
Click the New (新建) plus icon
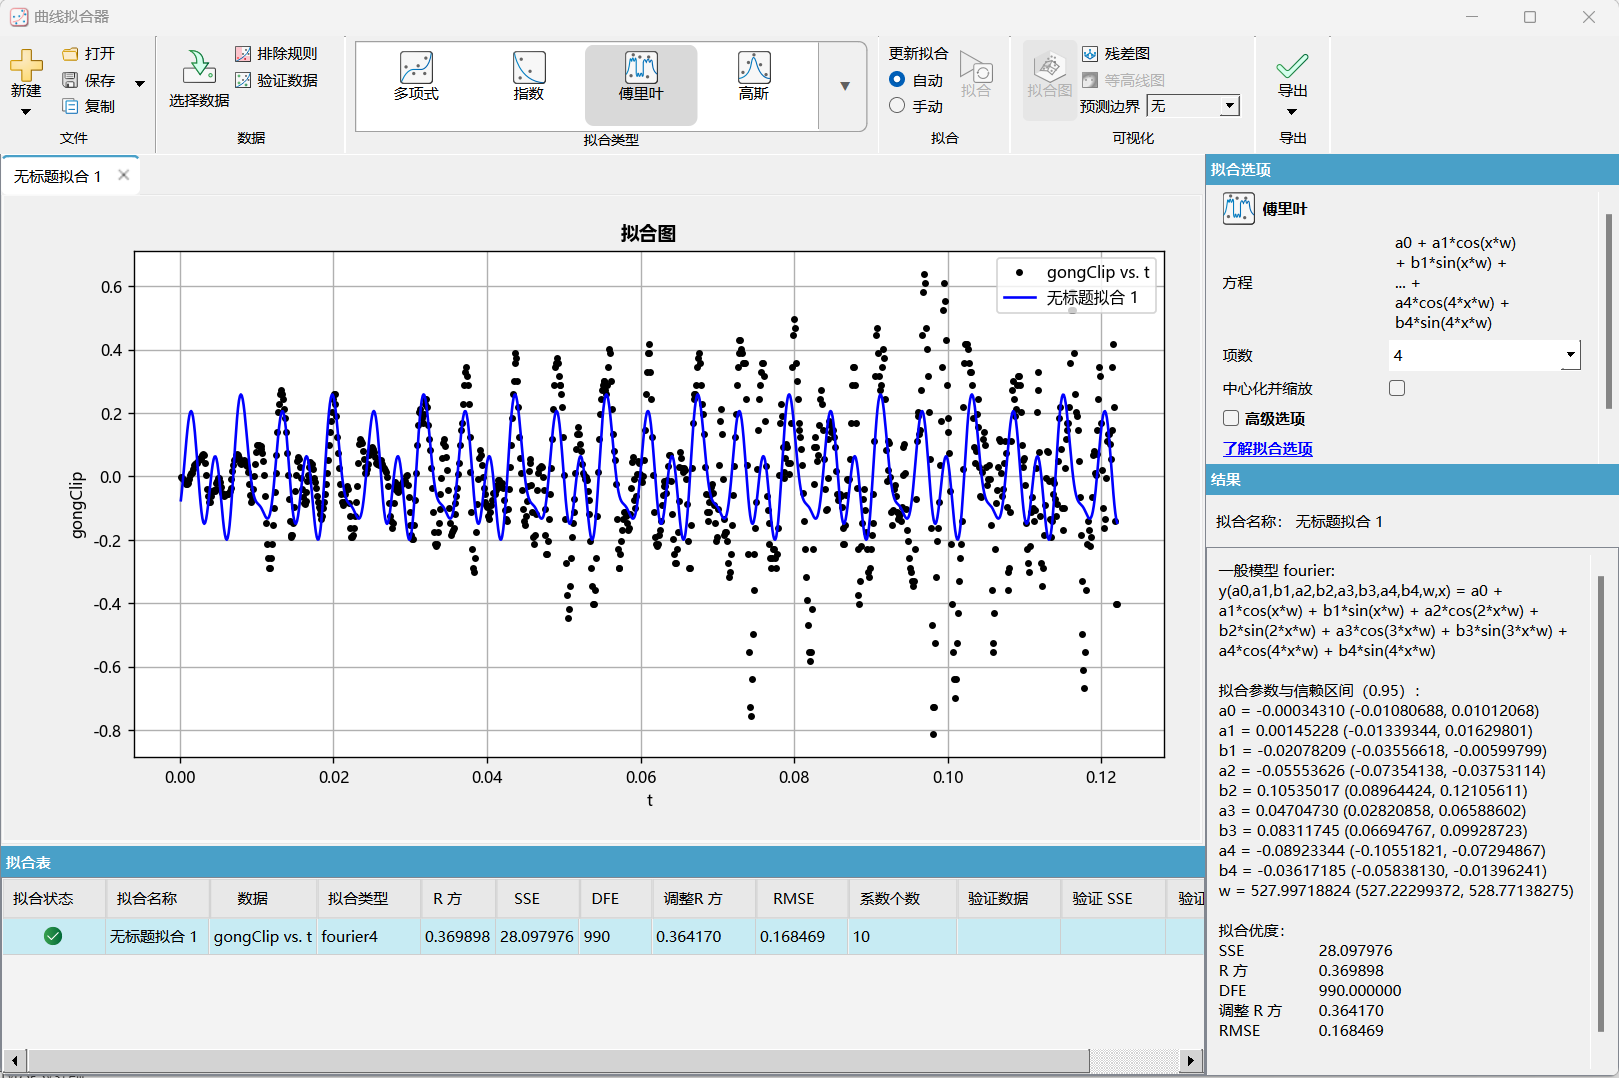[x=26, y=66]
